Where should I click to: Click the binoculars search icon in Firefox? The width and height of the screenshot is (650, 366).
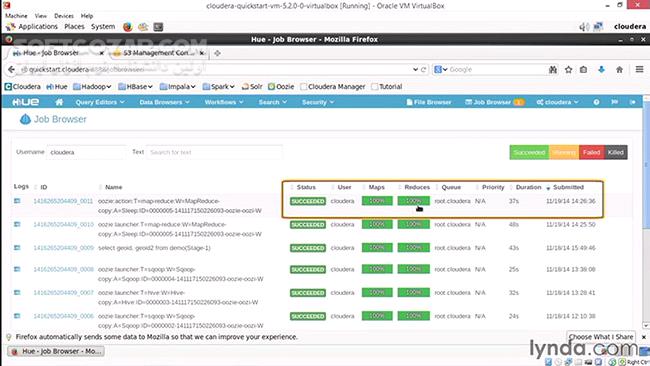point(553,70)
